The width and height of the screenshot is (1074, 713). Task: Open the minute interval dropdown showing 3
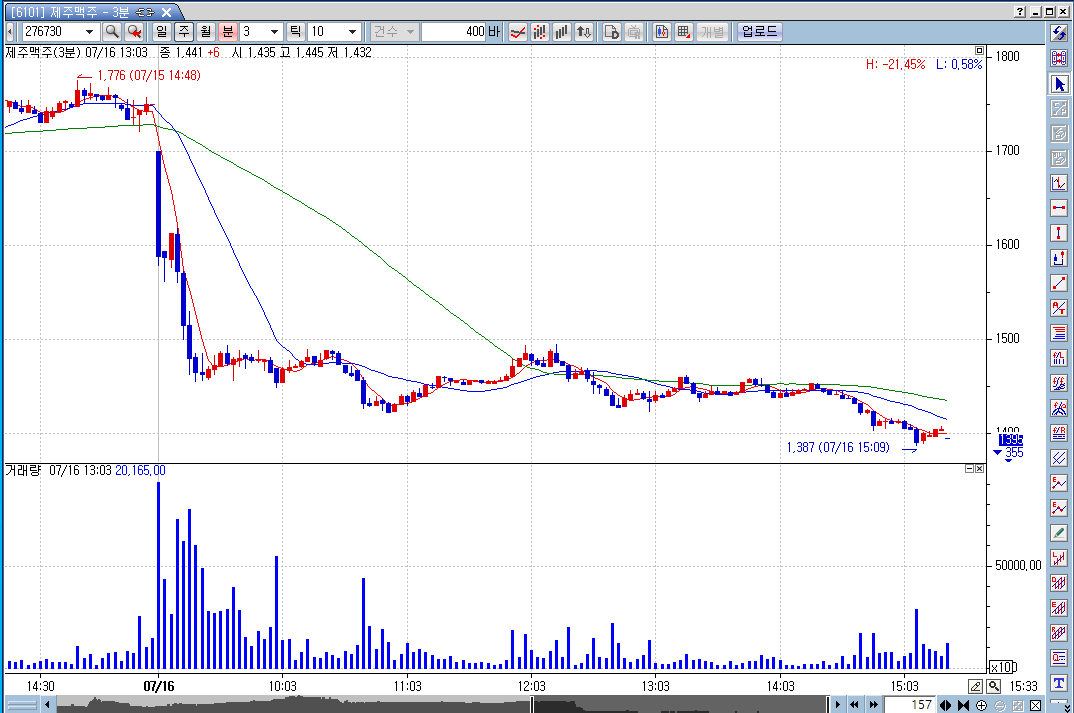click(275, 31)
